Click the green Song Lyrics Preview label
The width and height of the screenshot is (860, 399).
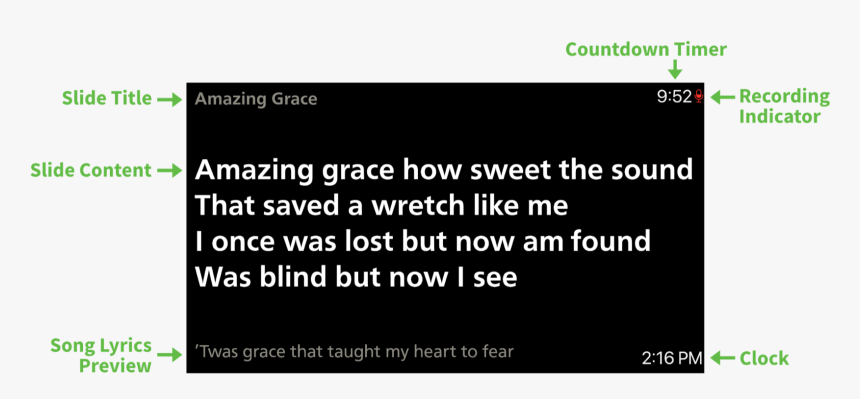pos(101,355)
